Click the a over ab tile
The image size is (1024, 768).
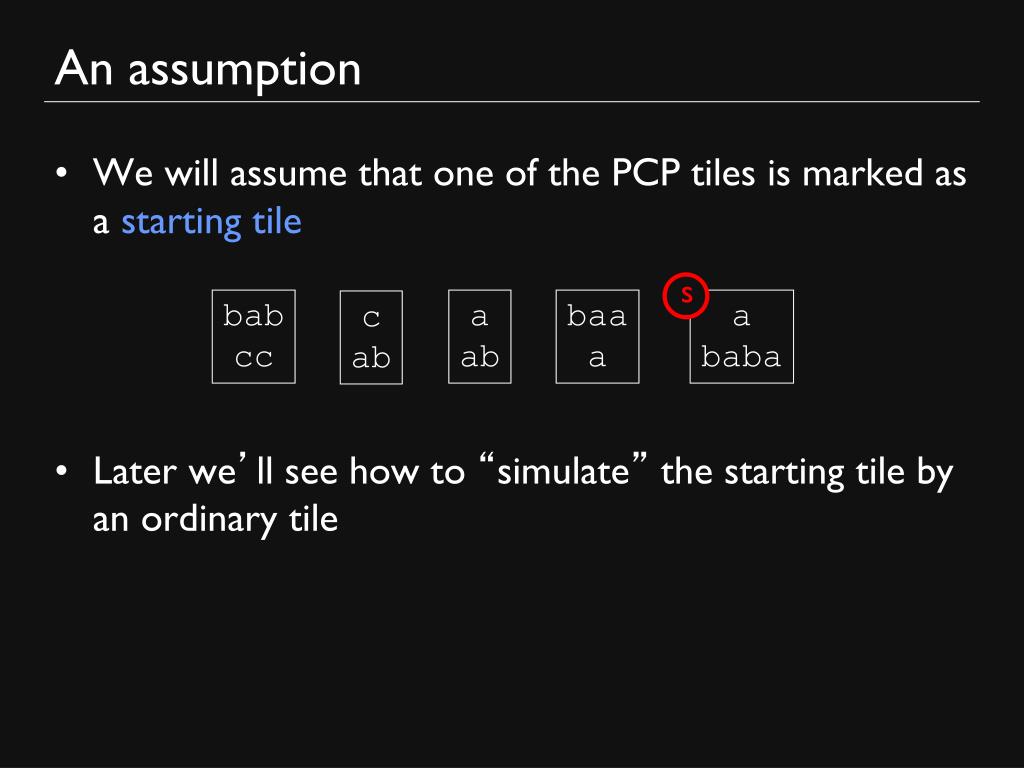[479, 336]
